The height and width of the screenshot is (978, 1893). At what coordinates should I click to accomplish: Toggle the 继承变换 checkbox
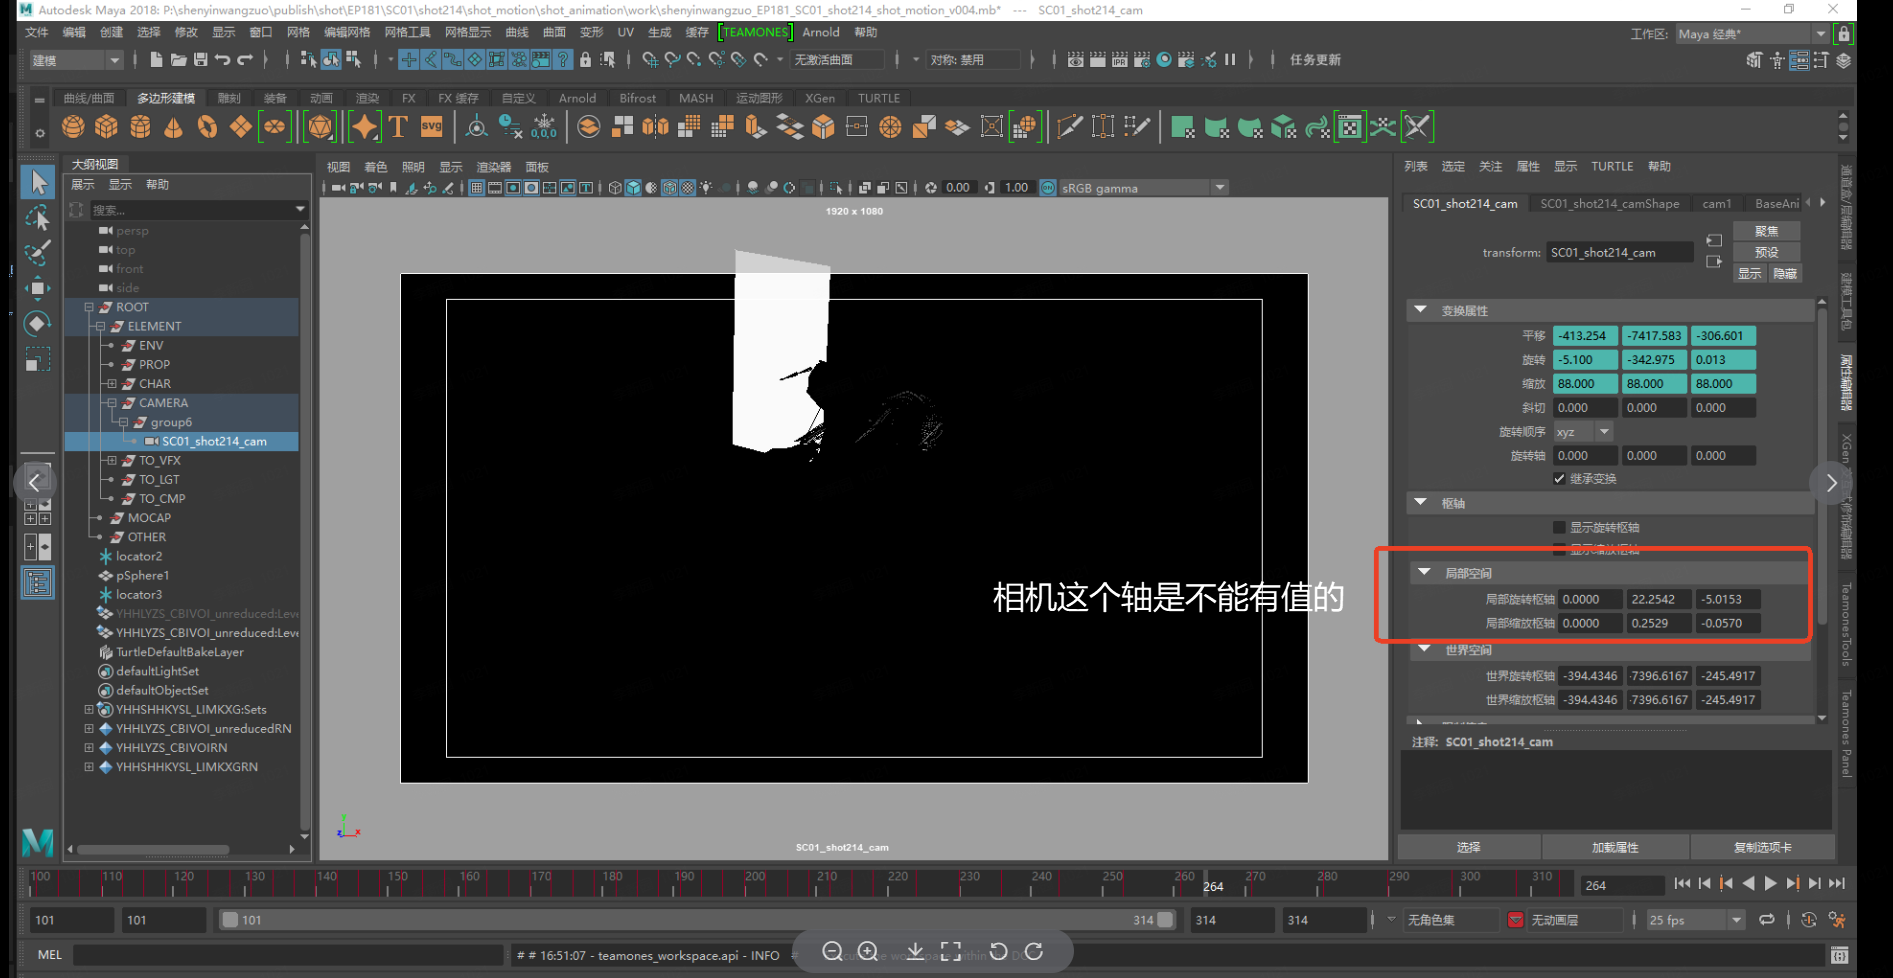coord(1559,479)
